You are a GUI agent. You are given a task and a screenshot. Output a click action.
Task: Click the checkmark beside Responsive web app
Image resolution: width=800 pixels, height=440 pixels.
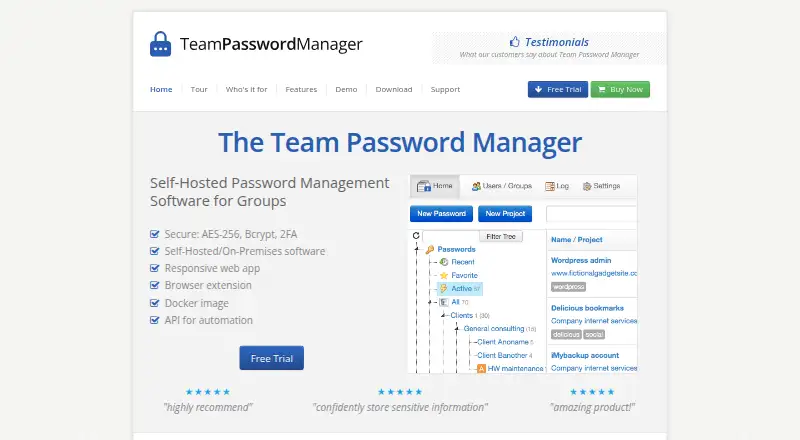[x=155, y=268]
